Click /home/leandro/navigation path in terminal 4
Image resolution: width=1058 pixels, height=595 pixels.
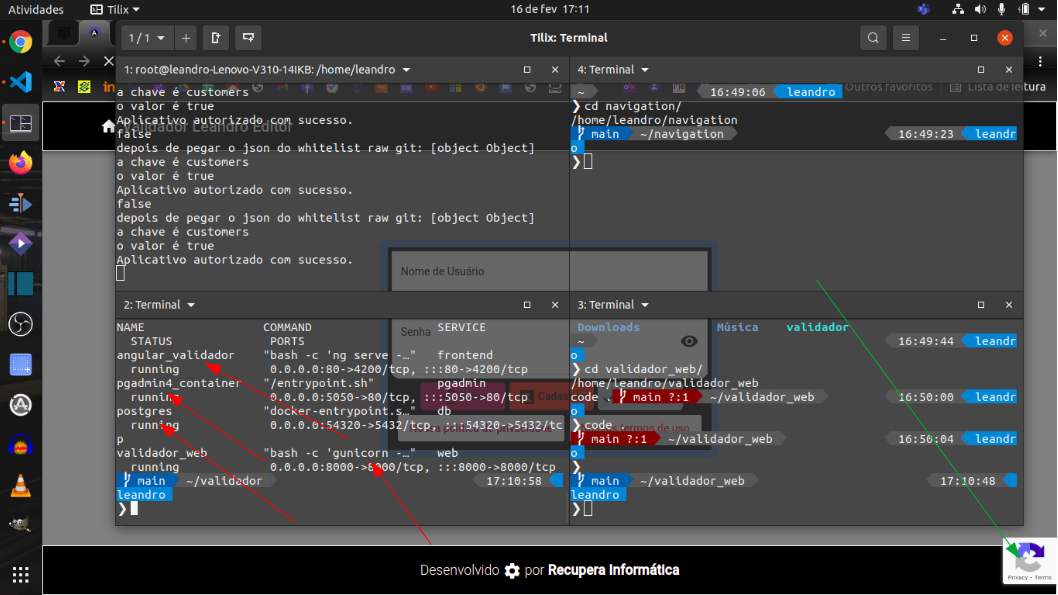point(654,120)
